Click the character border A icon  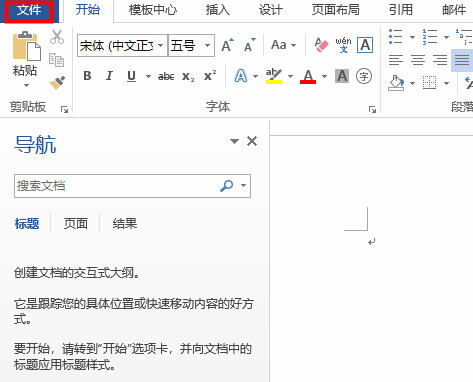(x=365, y=45)
